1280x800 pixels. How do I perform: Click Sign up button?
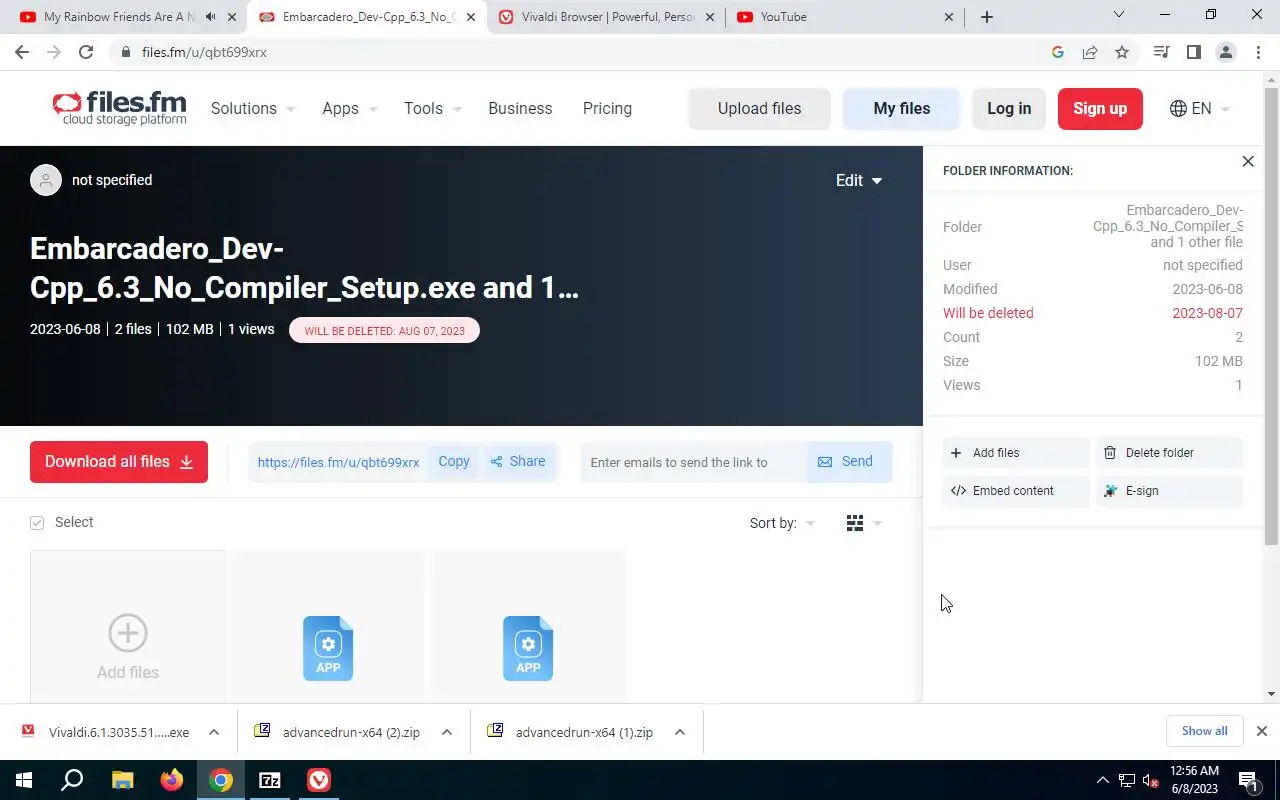[x=1100, y=109]
